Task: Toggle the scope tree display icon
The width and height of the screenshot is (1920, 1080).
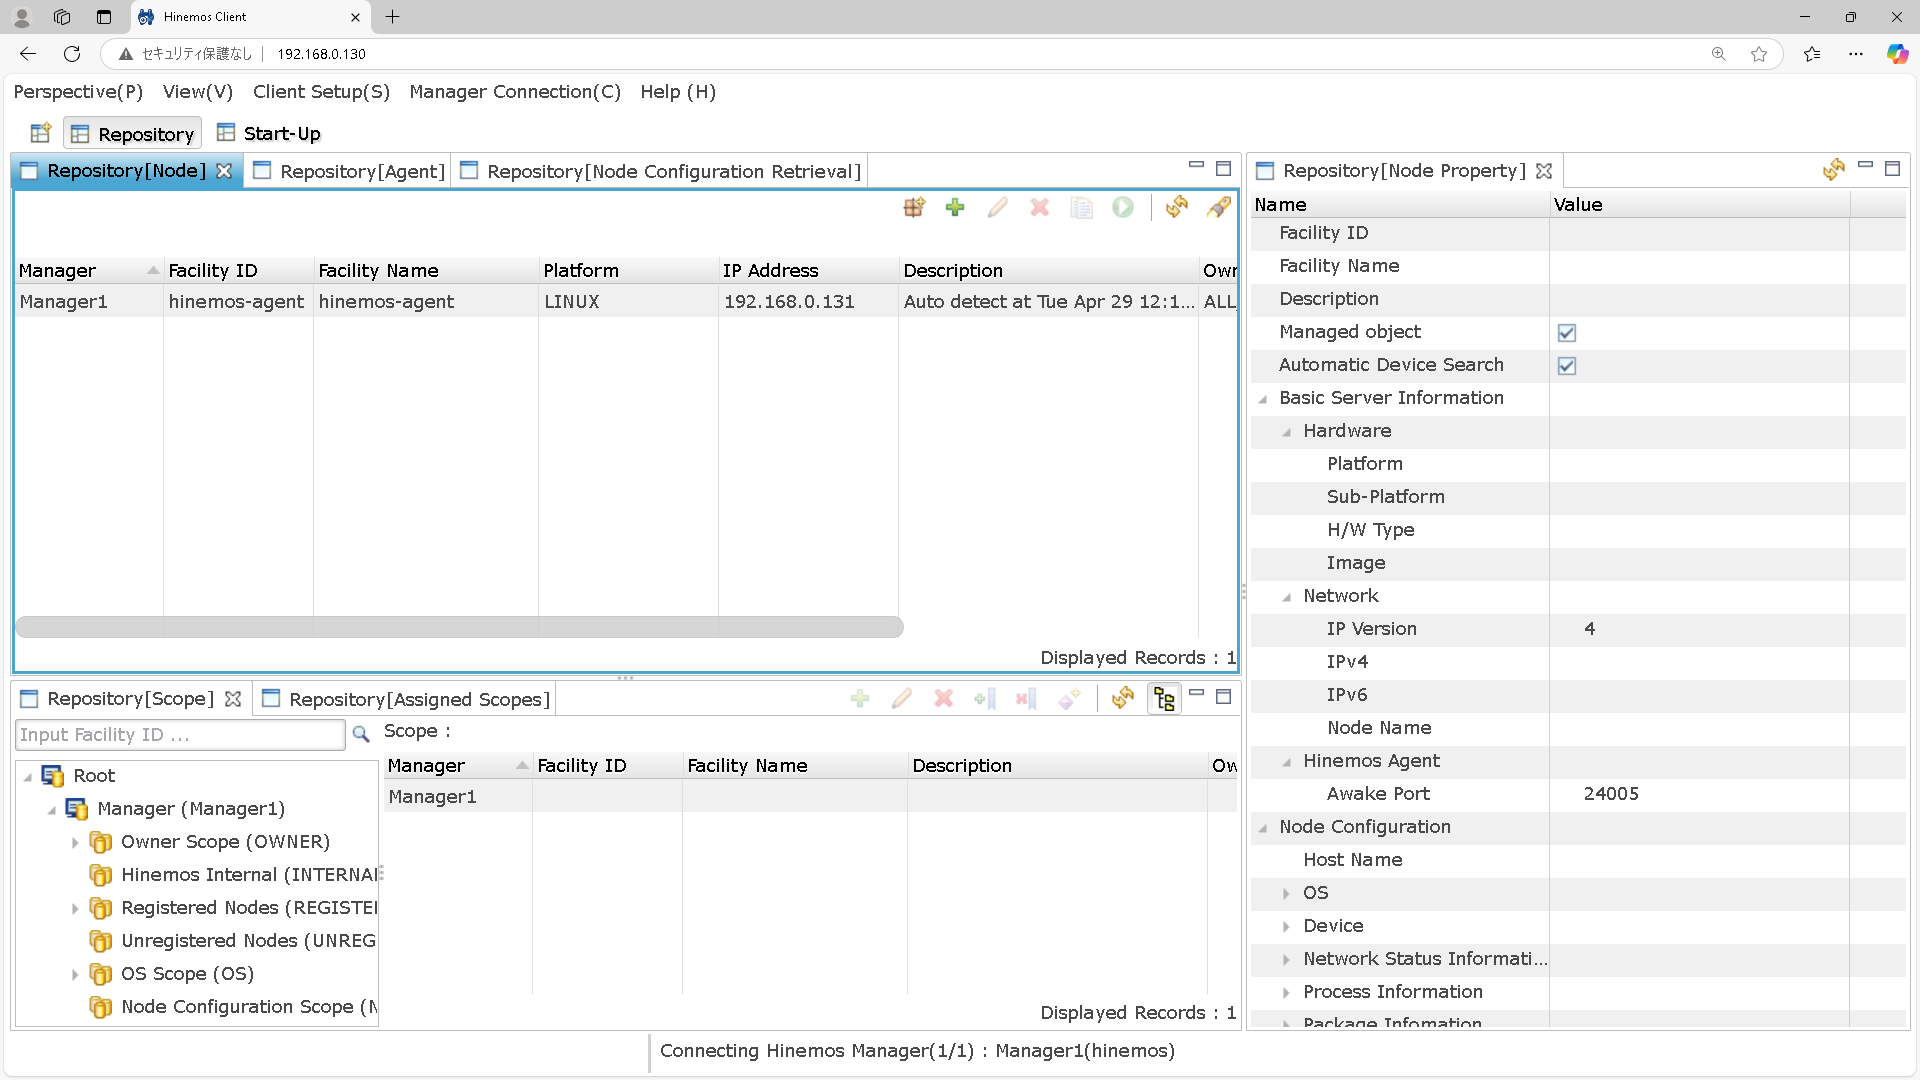Action: click(x=1164, y=698)
